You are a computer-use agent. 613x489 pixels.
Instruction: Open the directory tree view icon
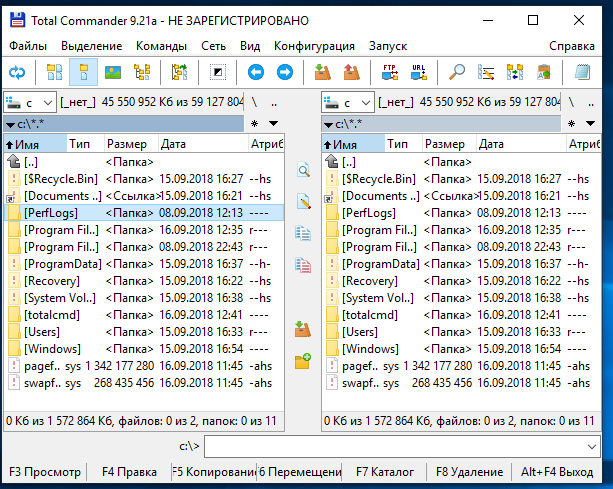142,72
